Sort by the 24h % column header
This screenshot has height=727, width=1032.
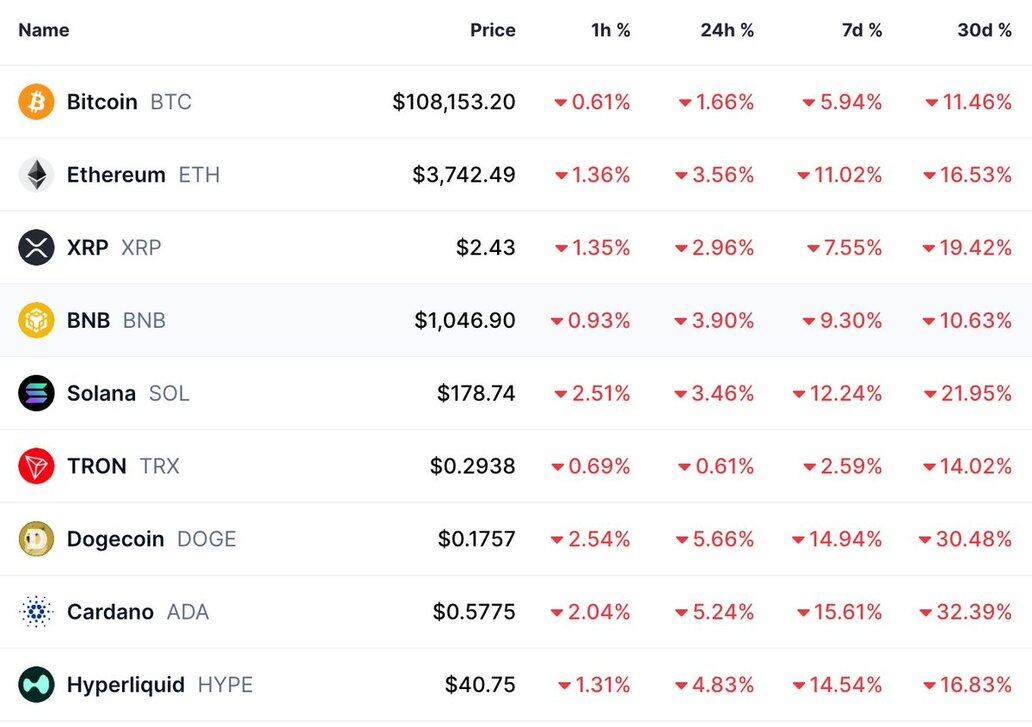(x=727, y=30)
